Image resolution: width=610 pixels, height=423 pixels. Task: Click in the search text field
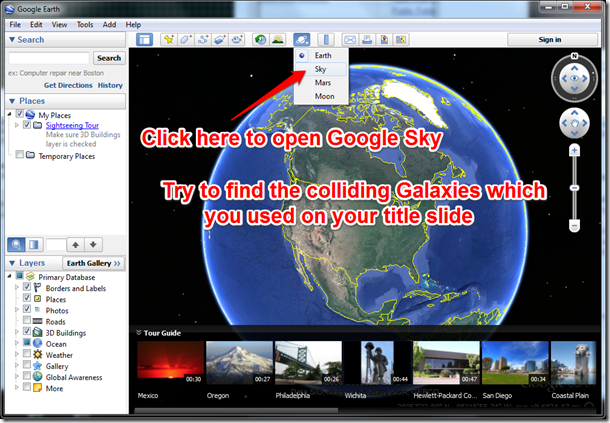[x=49, y=58]
